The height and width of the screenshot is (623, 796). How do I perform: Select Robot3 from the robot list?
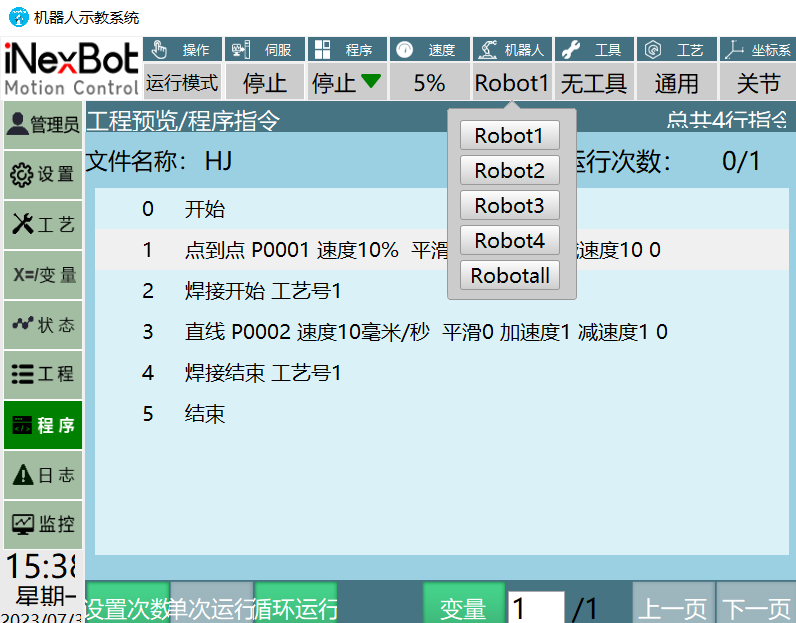click(x=510, y=206)
